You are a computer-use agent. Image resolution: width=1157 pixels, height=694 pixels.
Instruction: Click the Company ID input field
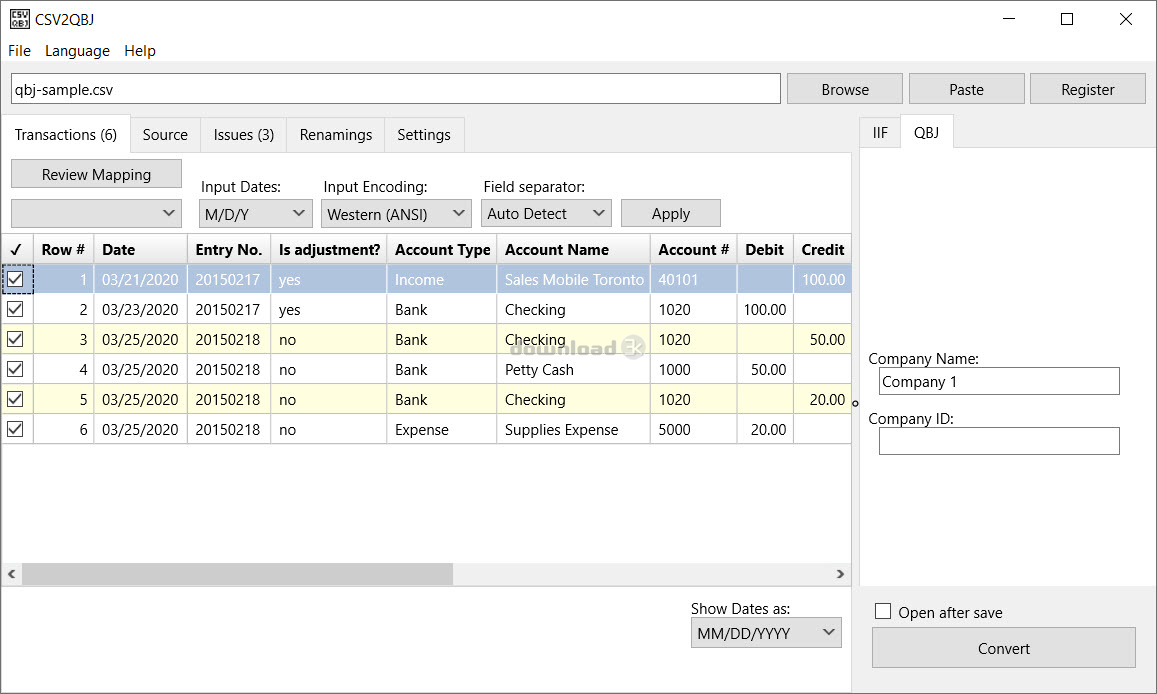[x=999, y=441]
